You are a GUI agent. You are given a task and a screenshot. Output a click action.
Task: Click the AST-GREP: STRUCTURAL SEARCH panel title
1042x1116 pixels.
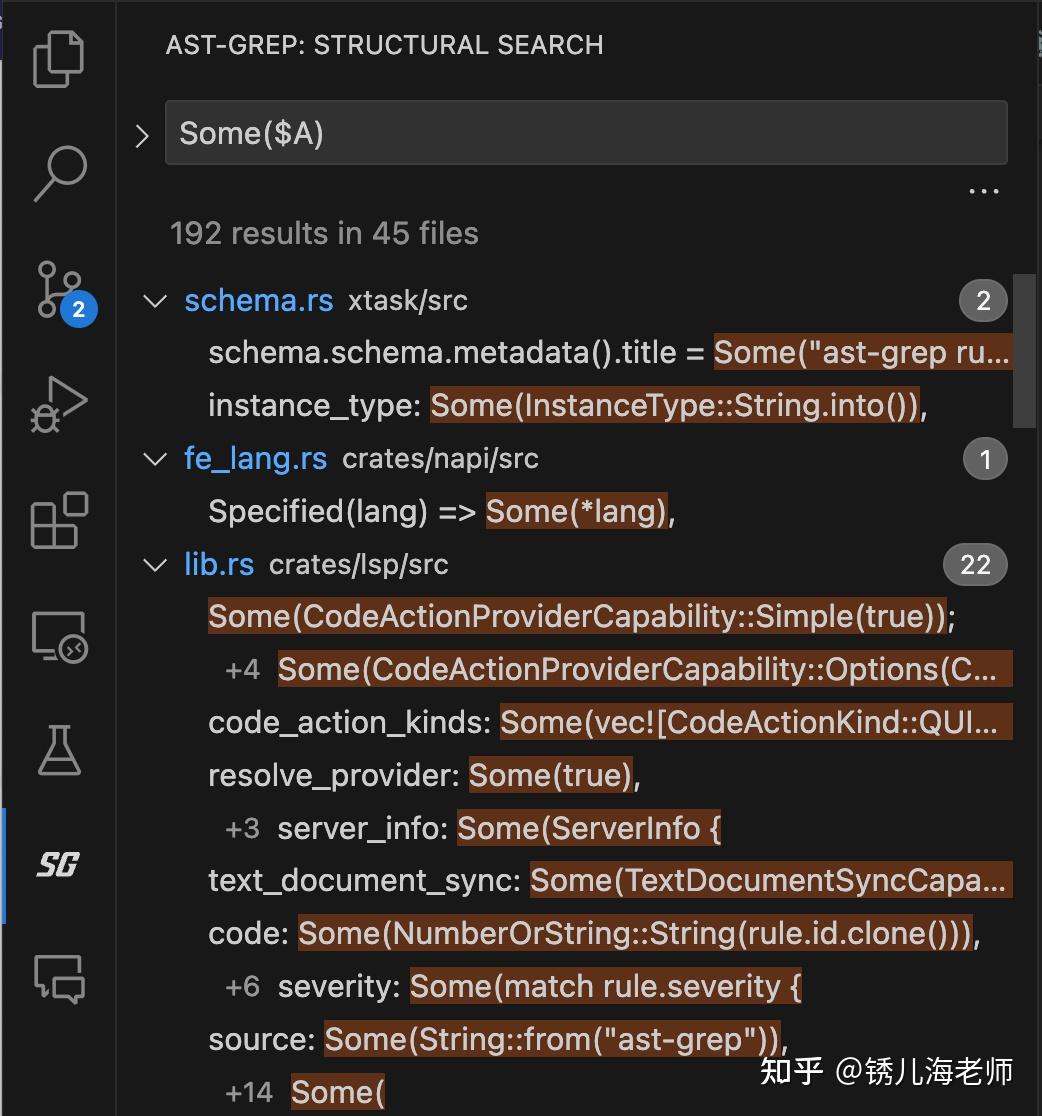pos(384,45)
